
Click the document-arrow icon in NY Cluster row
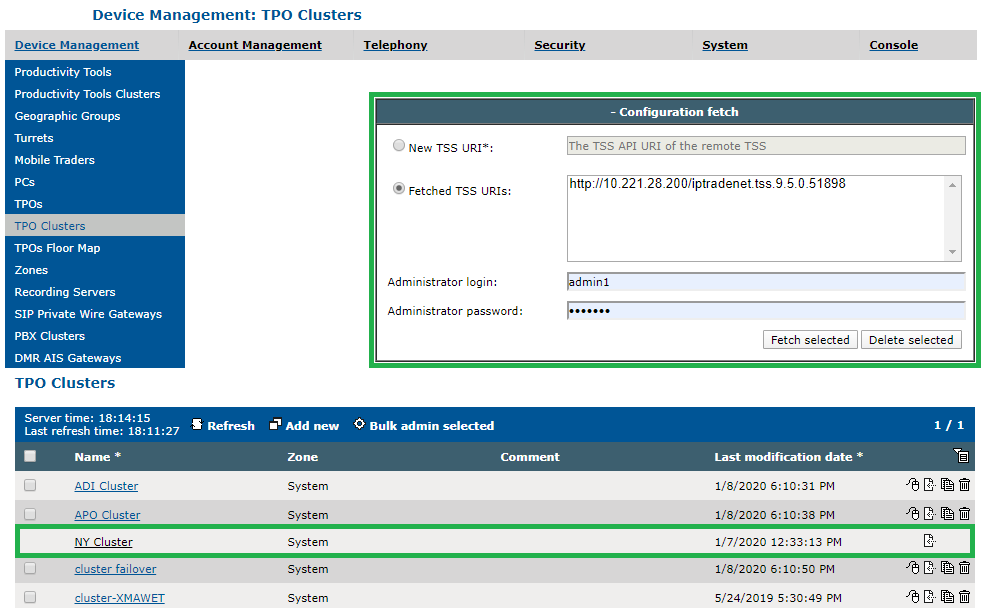click(929, 541)
